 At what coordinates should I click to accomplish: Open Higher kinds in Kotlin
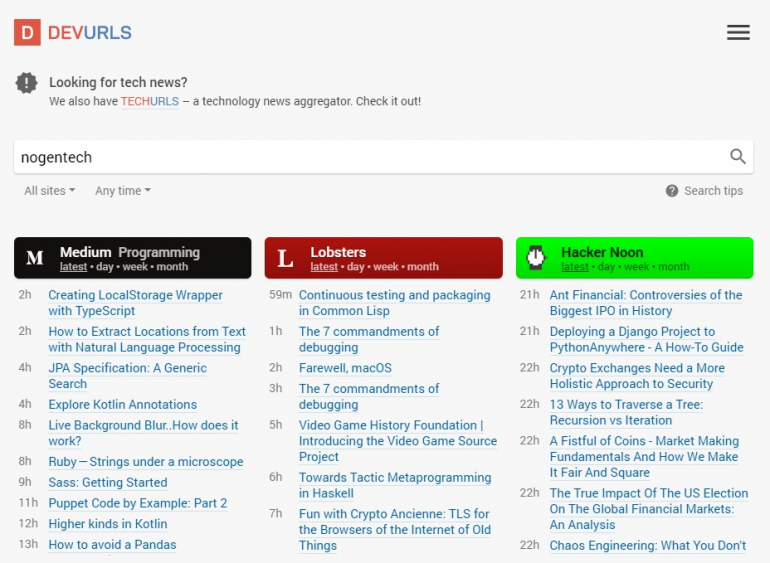point(108,524)
